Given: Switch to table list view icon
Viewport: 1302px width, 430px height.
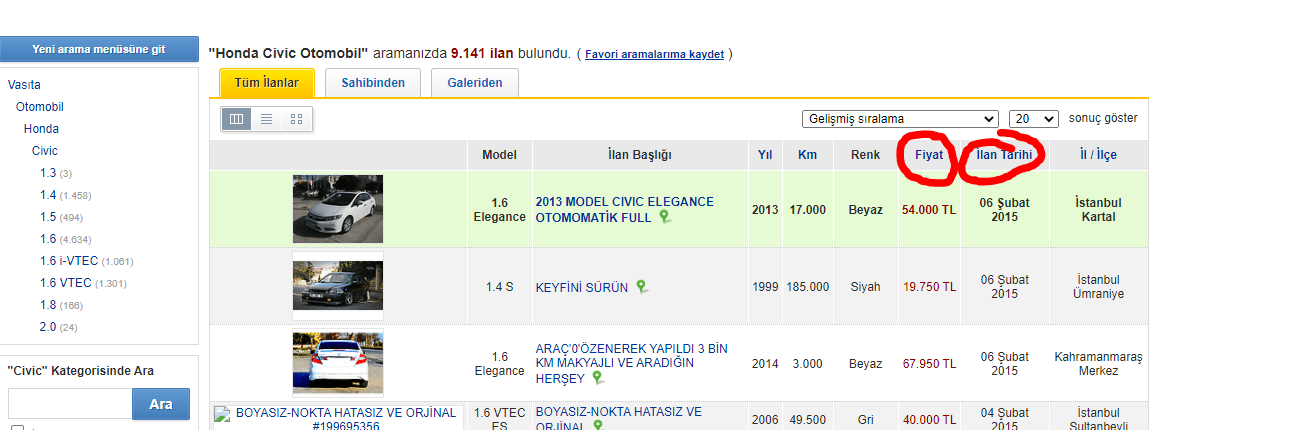Looking at the screenshot, I should coord(237,119).
